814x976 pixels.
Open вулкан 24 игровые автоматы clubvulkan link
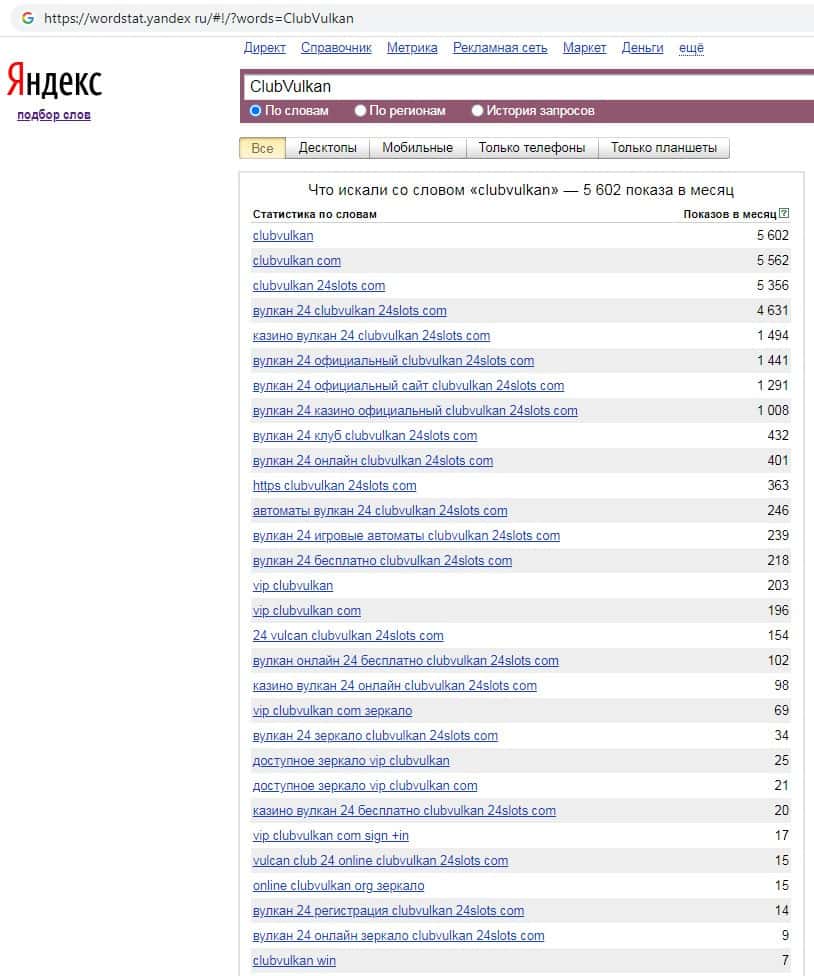coord(406,535)
